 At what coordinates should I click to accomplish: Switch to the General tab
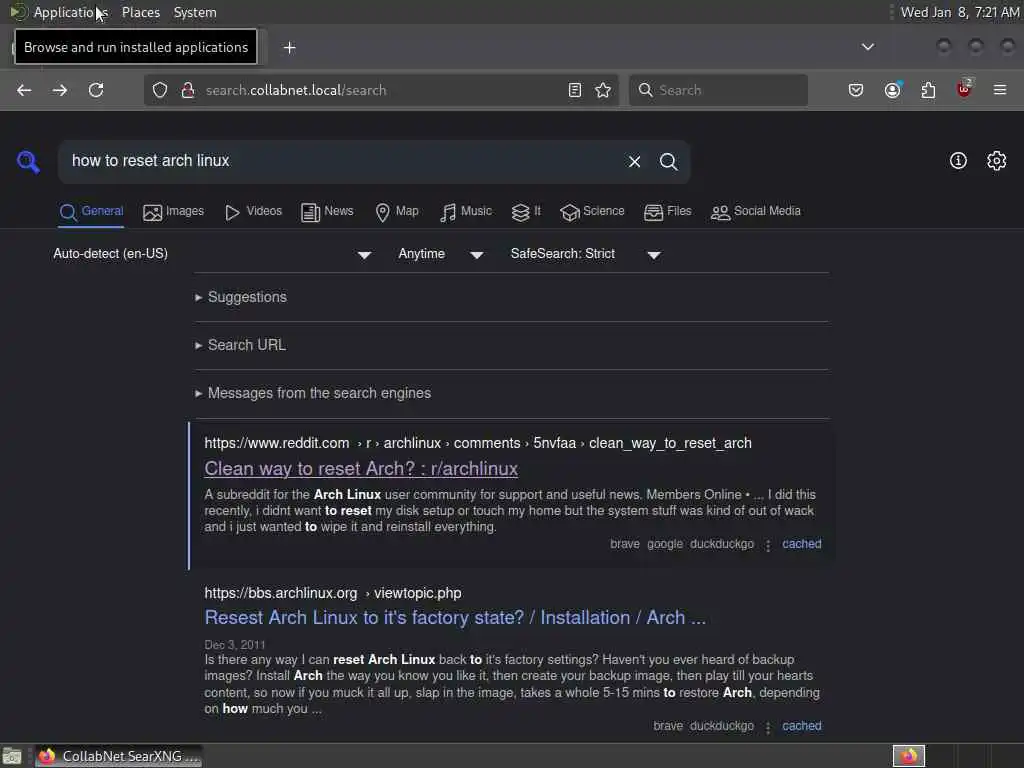coord(91,212)
